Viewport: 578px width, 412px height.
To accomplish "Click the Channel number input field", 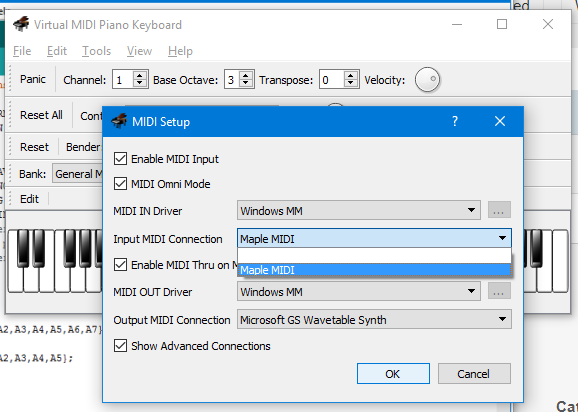I will [123, 80].
